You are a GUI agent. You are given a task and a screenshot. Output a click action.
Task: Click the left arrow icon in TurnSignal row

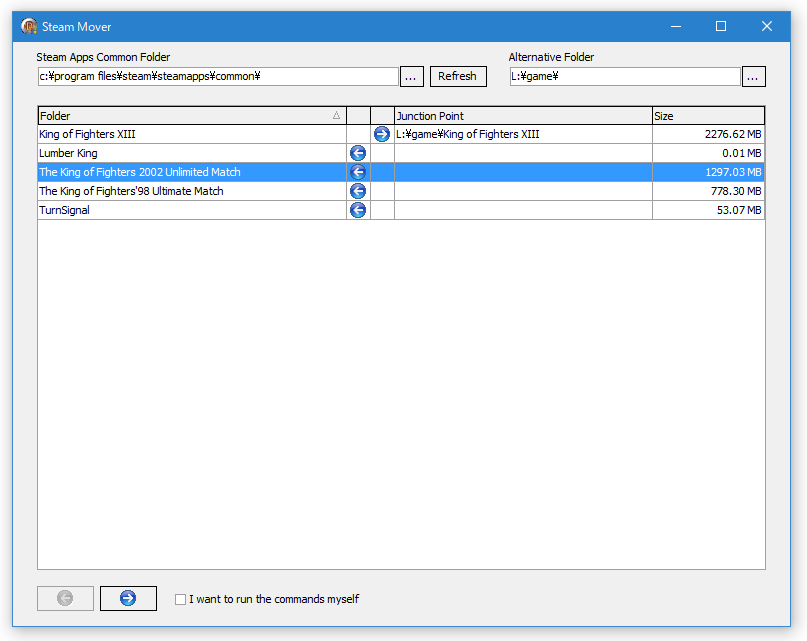click(x=358, y=211)
